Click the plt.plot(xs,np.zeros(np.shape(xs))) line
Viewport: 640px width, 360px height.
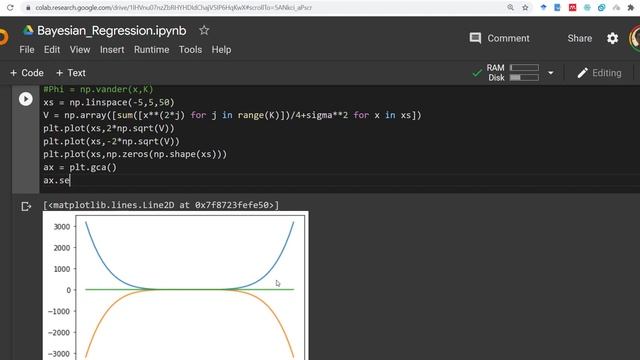click(x=135, y=154)
